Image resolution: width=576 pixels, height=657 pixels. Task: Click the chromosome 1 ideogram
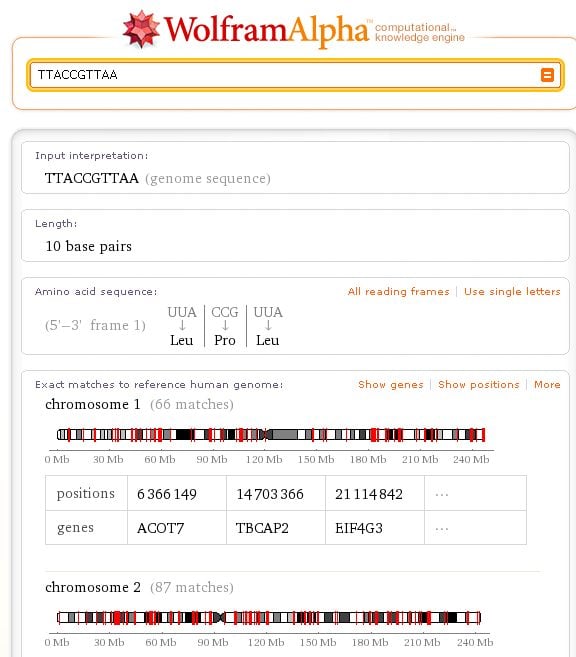(x=271, y=435)
